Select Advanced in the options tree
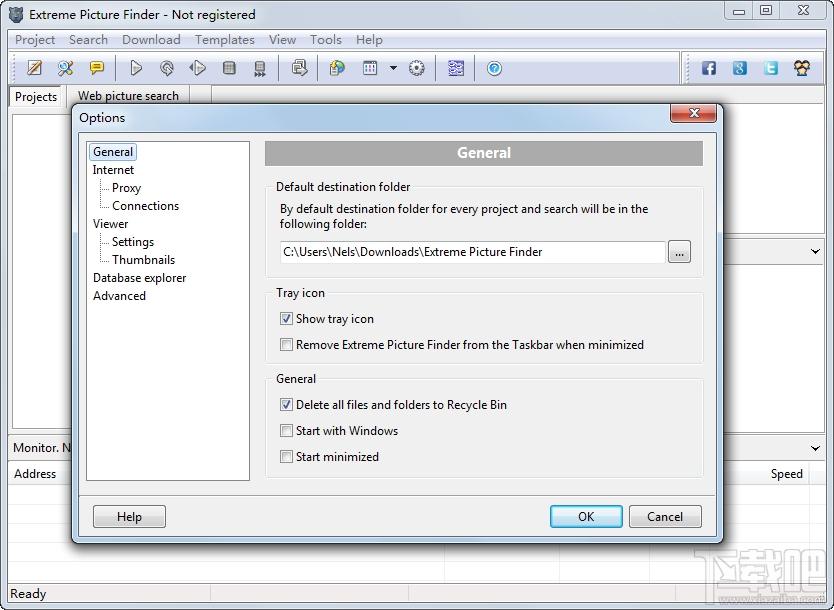The width and height of the screenshot is (834, 610). [119, 296]
